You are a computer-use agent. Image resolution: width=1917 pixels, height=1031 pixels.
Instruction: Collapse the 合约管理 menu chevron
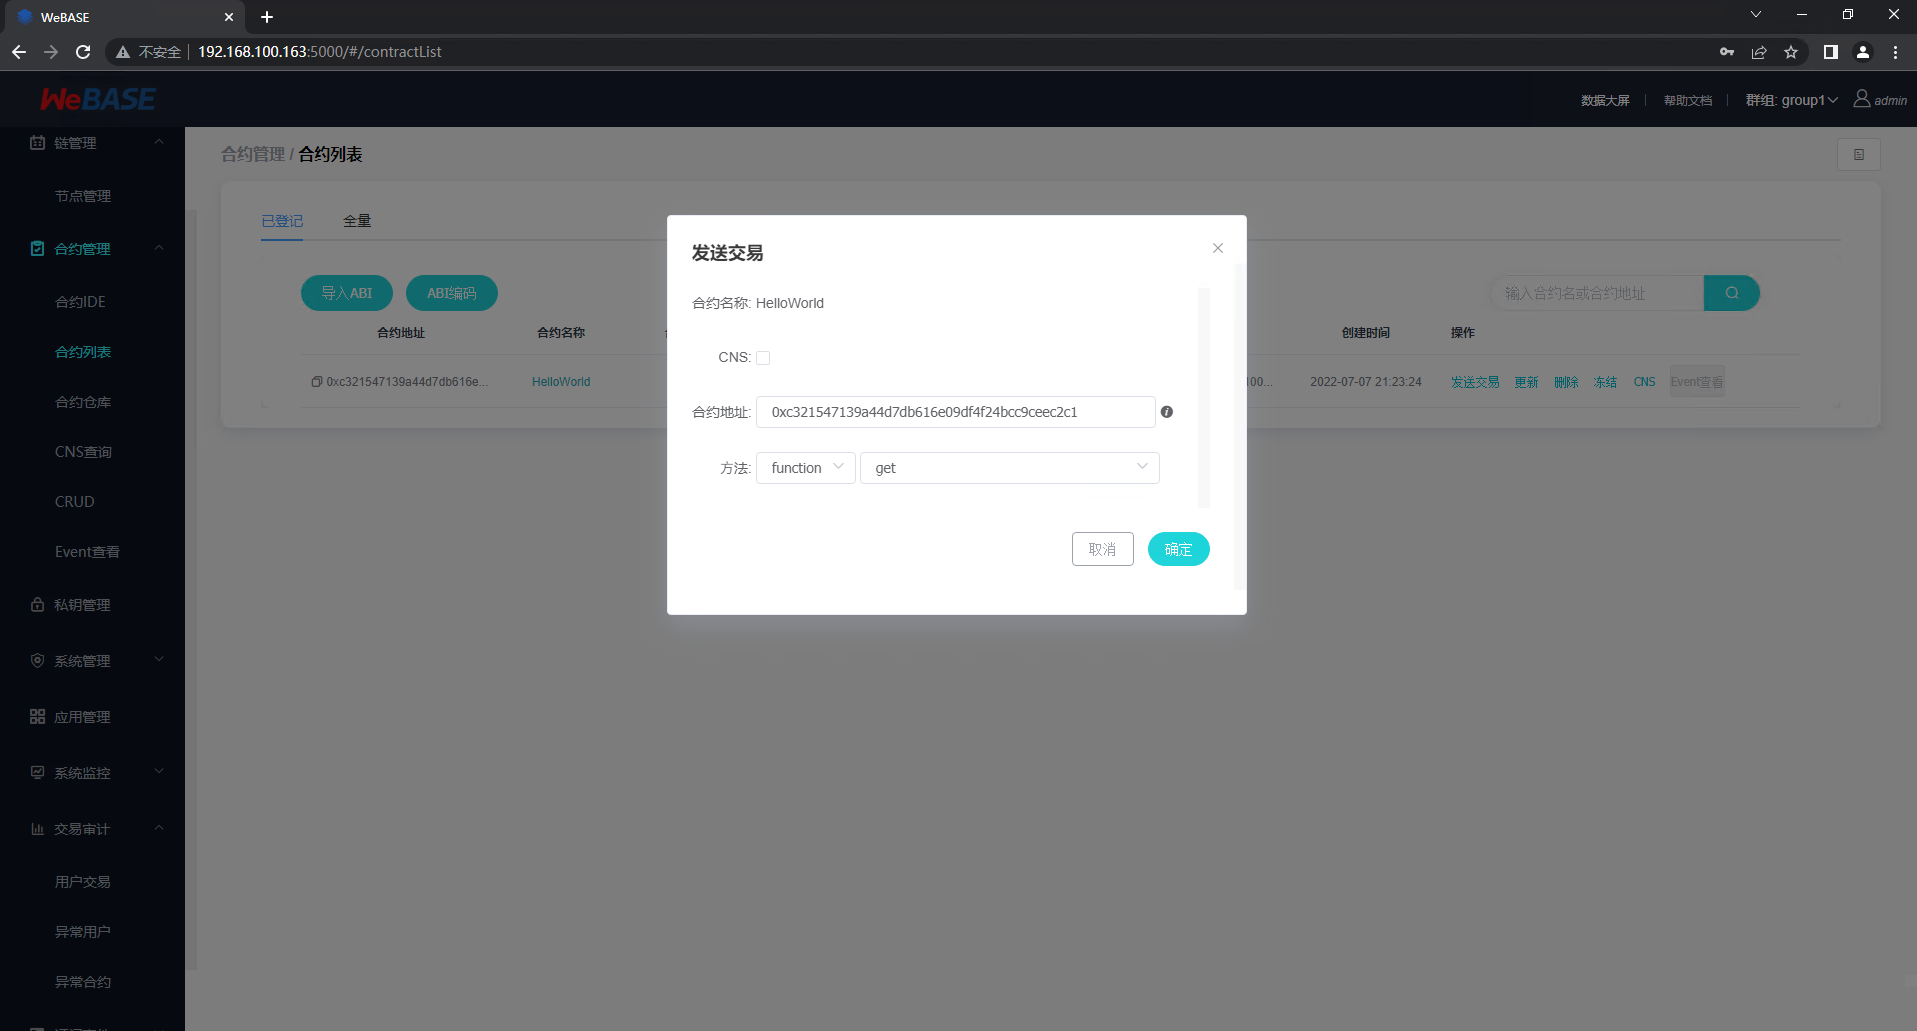tap(159, 248)
